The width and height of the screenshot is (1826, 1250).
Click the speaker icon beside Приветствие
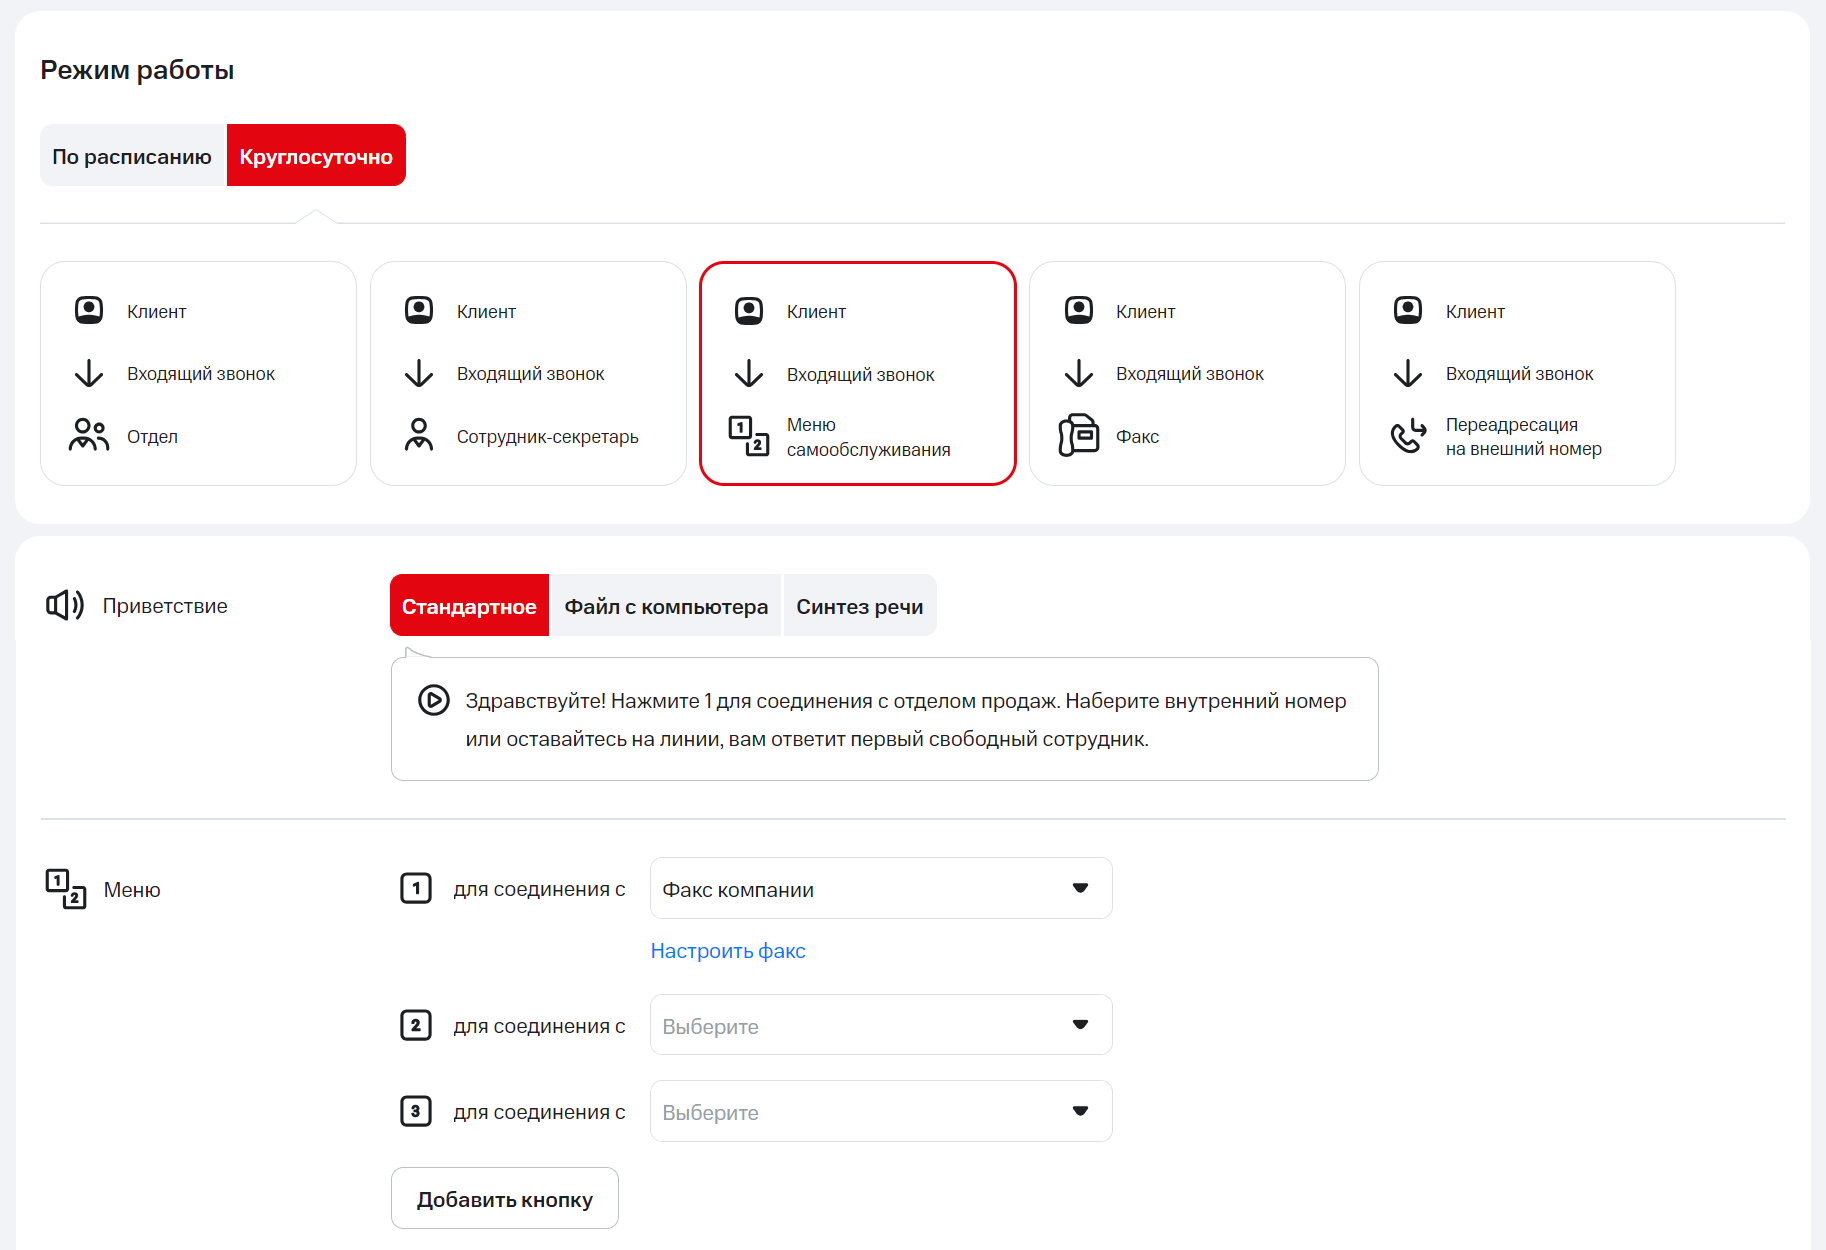(65, 605)
